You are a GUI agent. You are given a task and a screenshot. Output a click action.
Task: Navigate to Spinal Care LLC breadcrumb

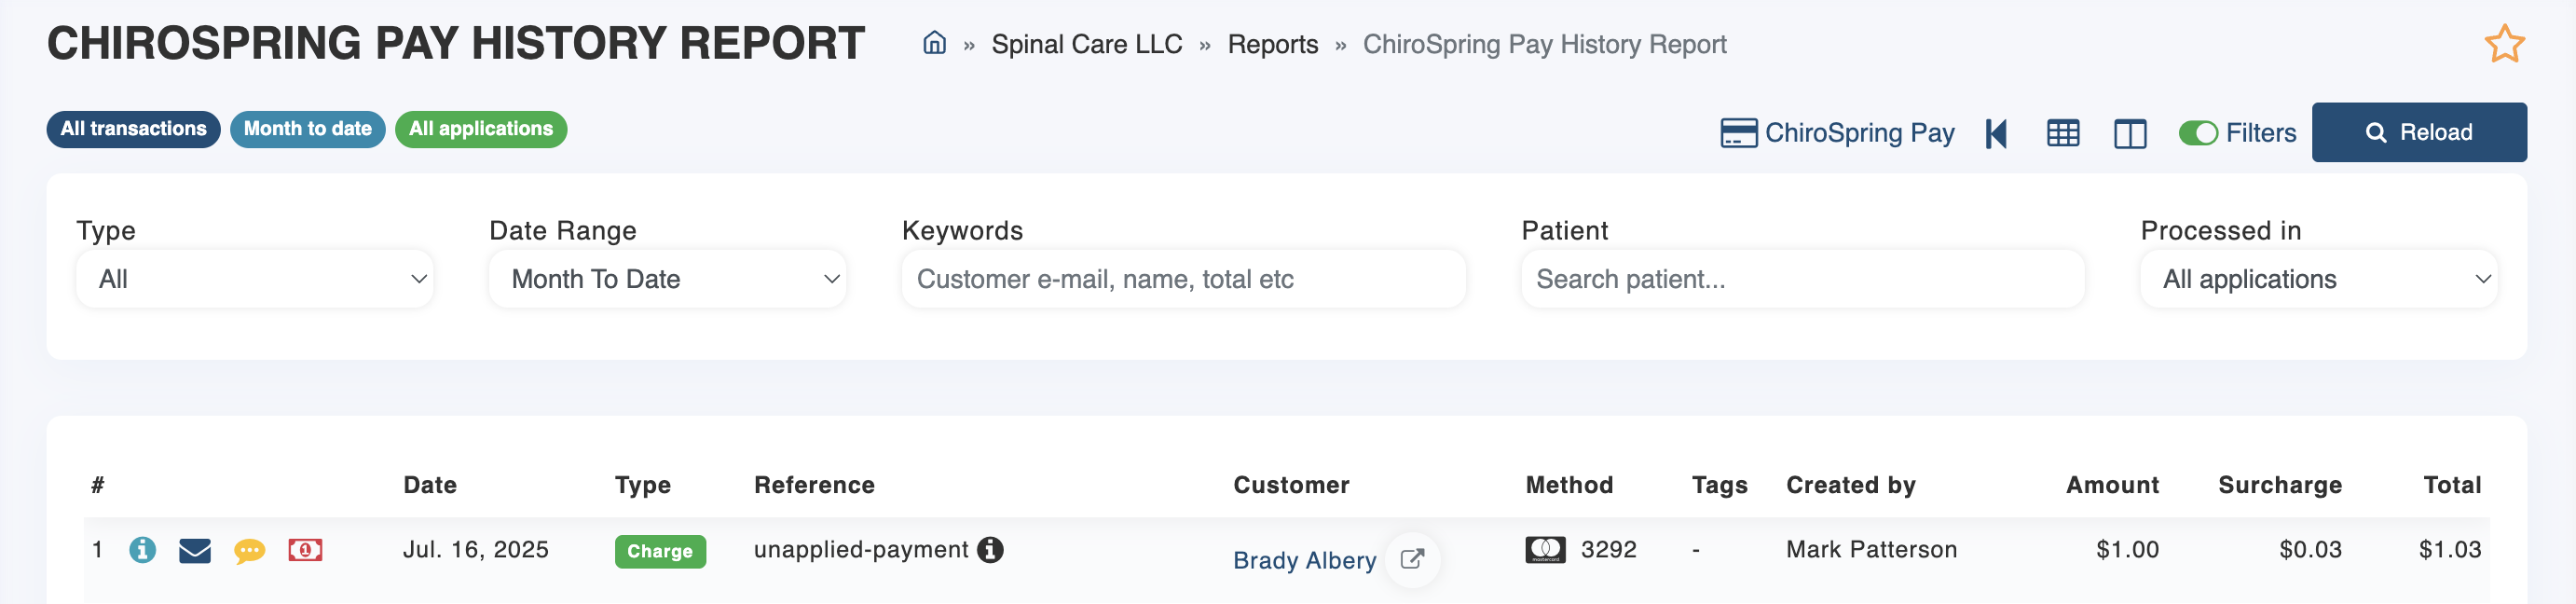pos(1086,45)
